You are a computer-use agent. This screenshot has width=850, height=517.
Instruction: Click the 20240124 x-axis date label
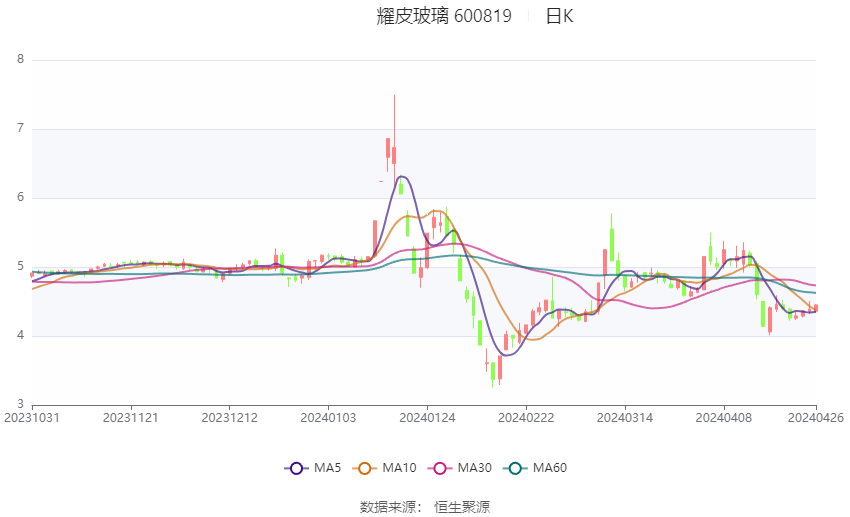pyautogui.click(x=427, y=418)
